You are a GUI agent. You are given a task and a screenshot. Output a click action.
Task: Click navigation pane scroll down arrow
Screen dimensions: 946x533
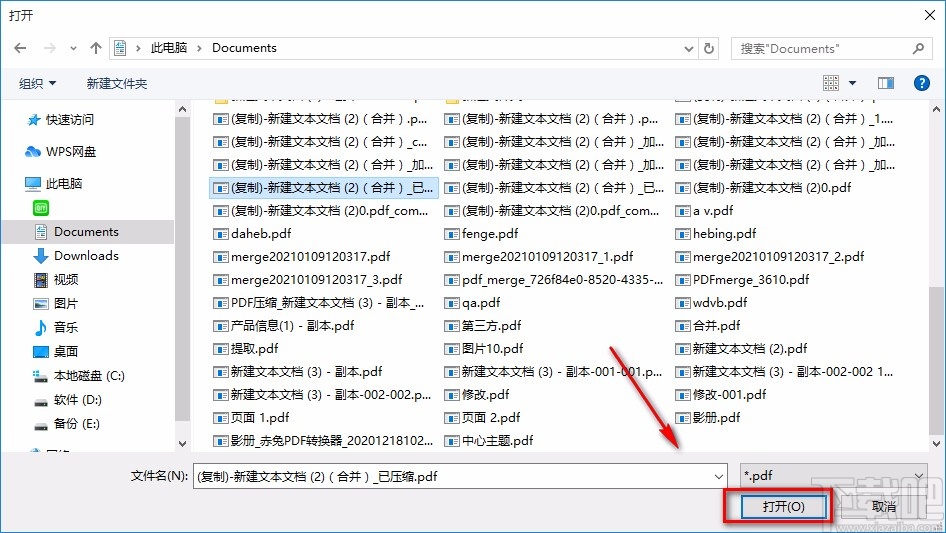[x=182, y=444]
